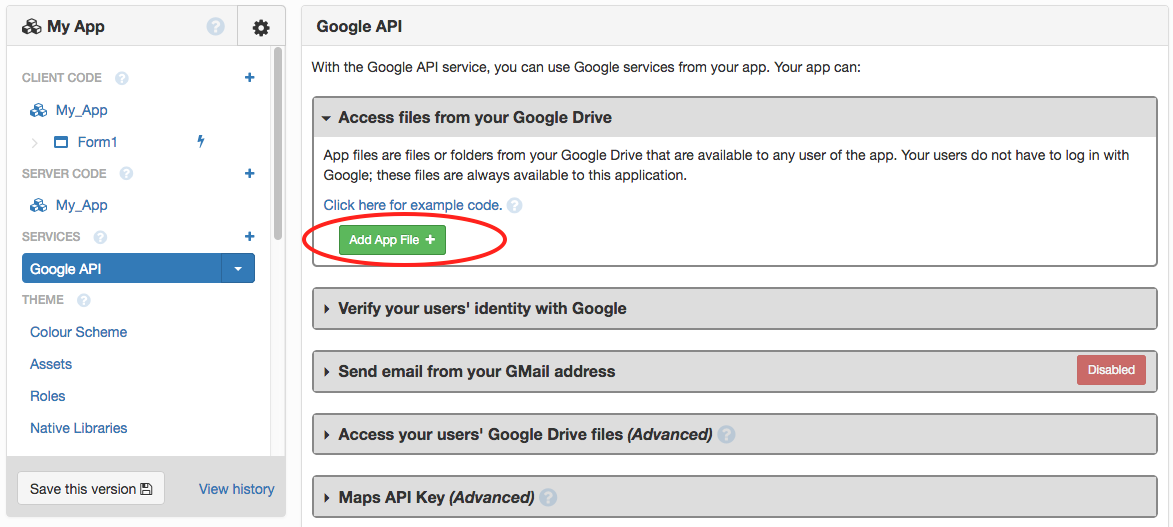Click help icon beside Access users' Drive files
The width and height of the screenshot is (1173, 527).
[726, 434]
